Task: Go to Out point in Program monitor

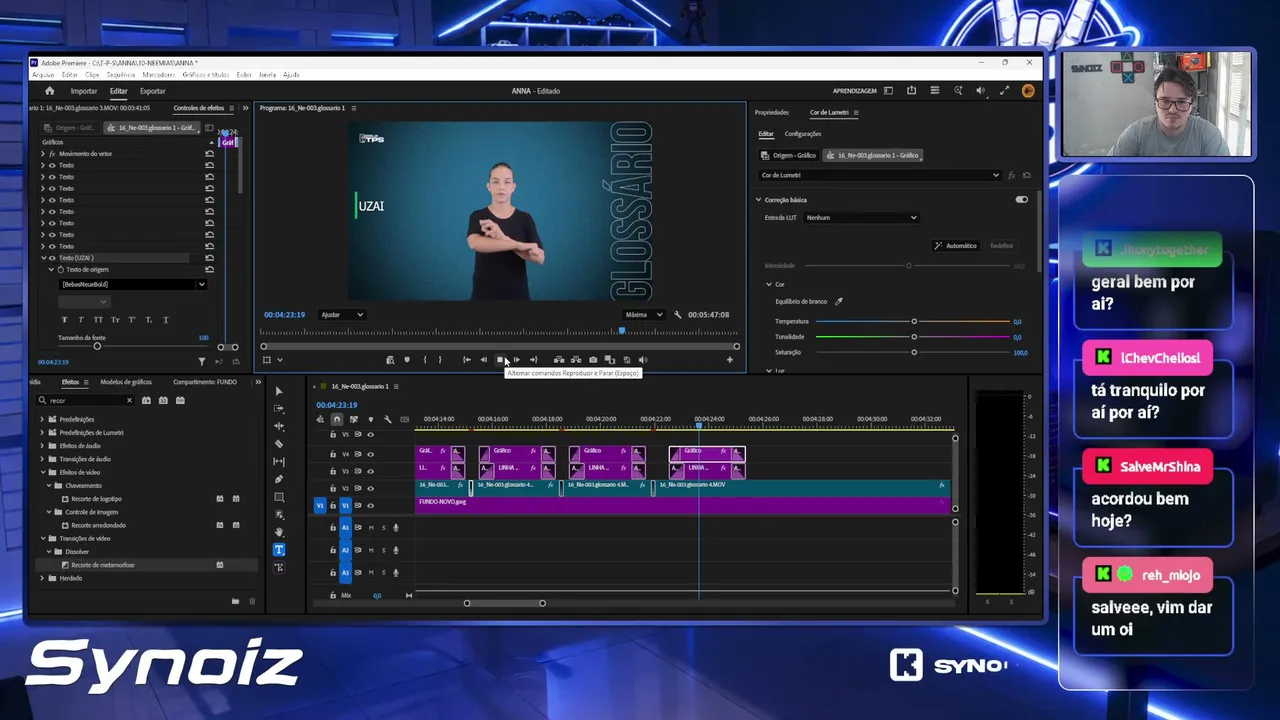Action: (533, 360)
